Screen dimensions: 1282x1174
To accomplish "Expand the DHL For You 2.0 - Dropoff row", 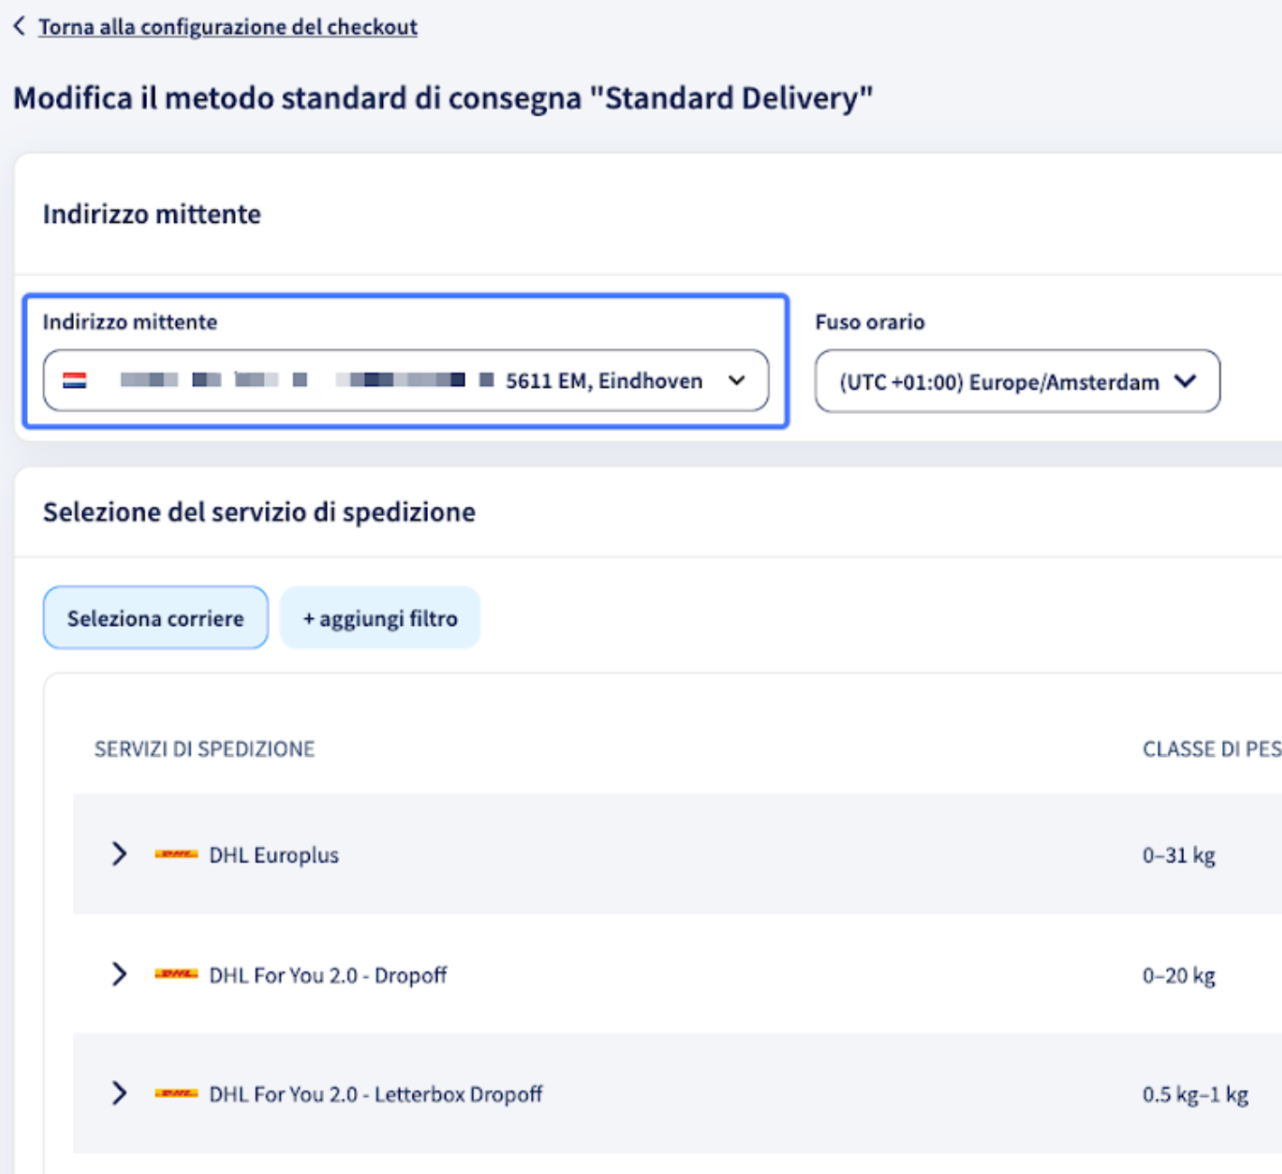I will (x=119, y=974).
